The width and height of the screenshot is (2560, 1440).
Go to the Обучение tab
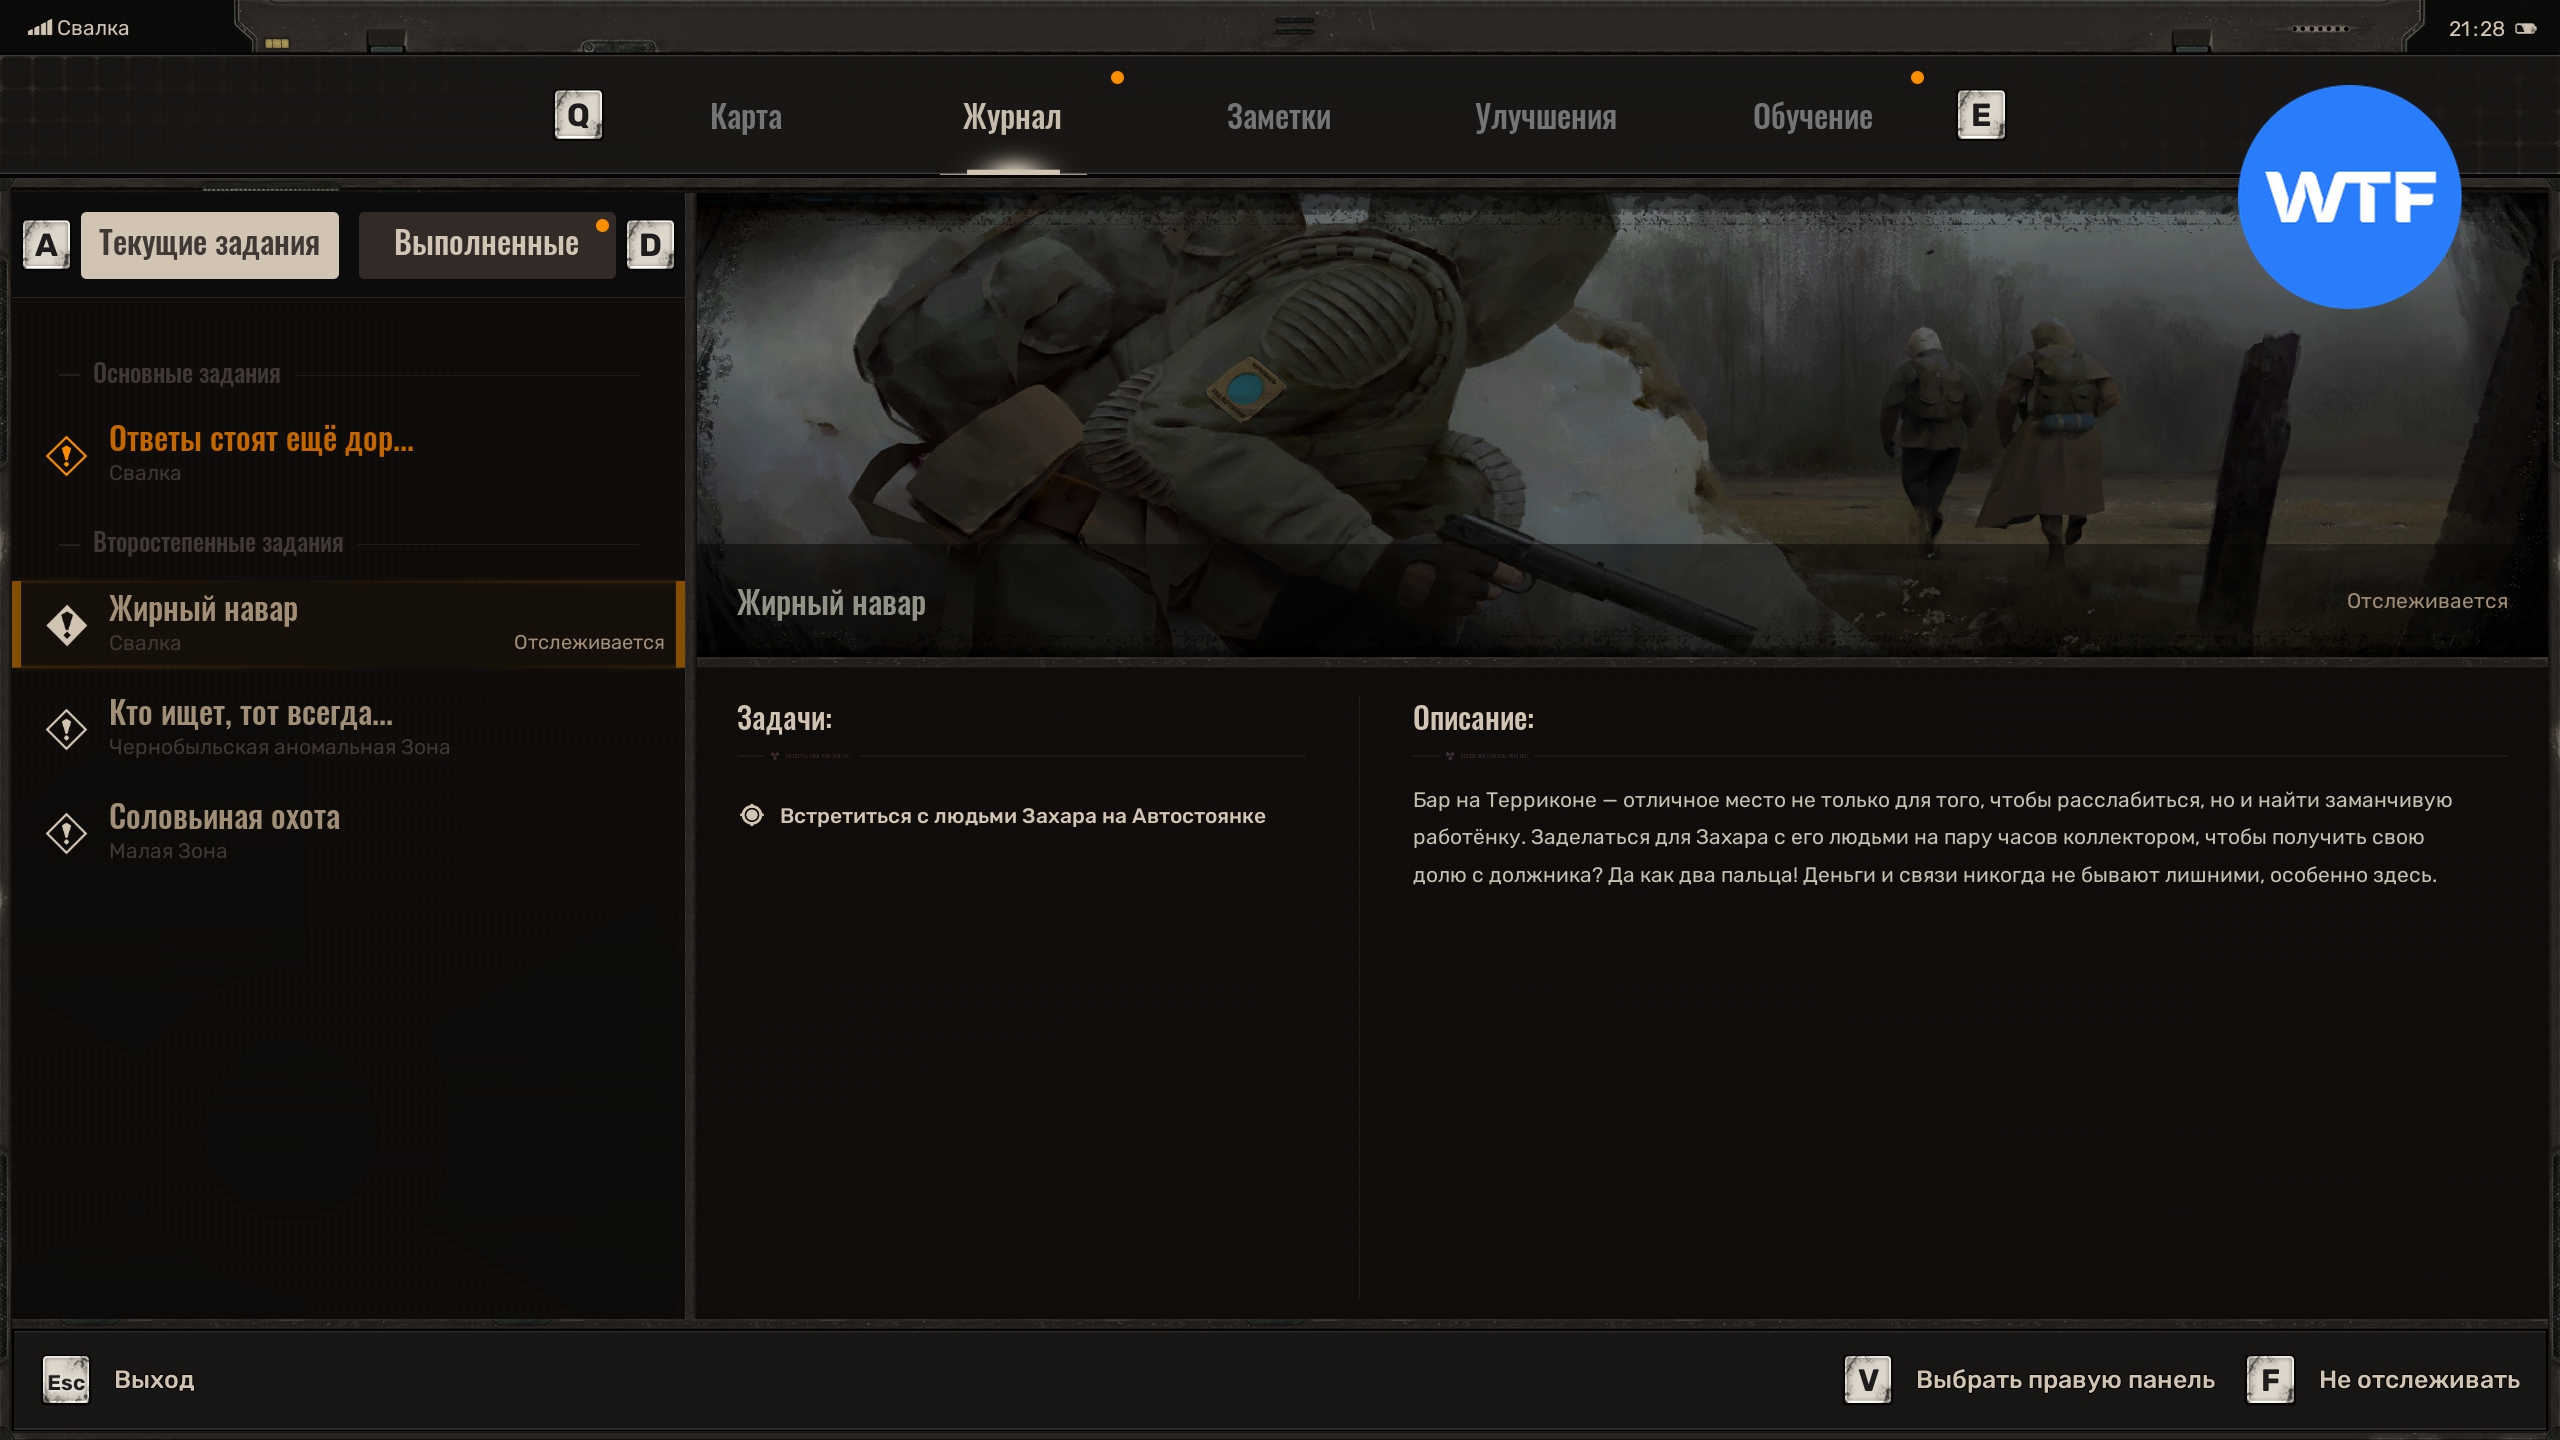pyautogui.click(x=1812, y=117)
